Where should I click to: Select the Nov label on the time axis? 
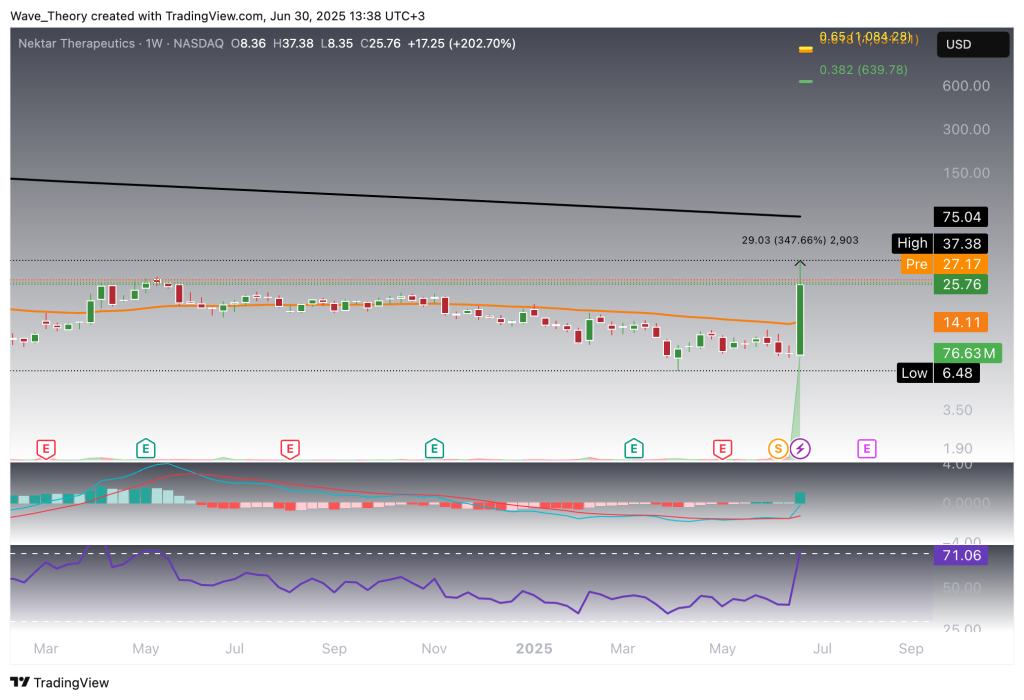click(434, 648)
